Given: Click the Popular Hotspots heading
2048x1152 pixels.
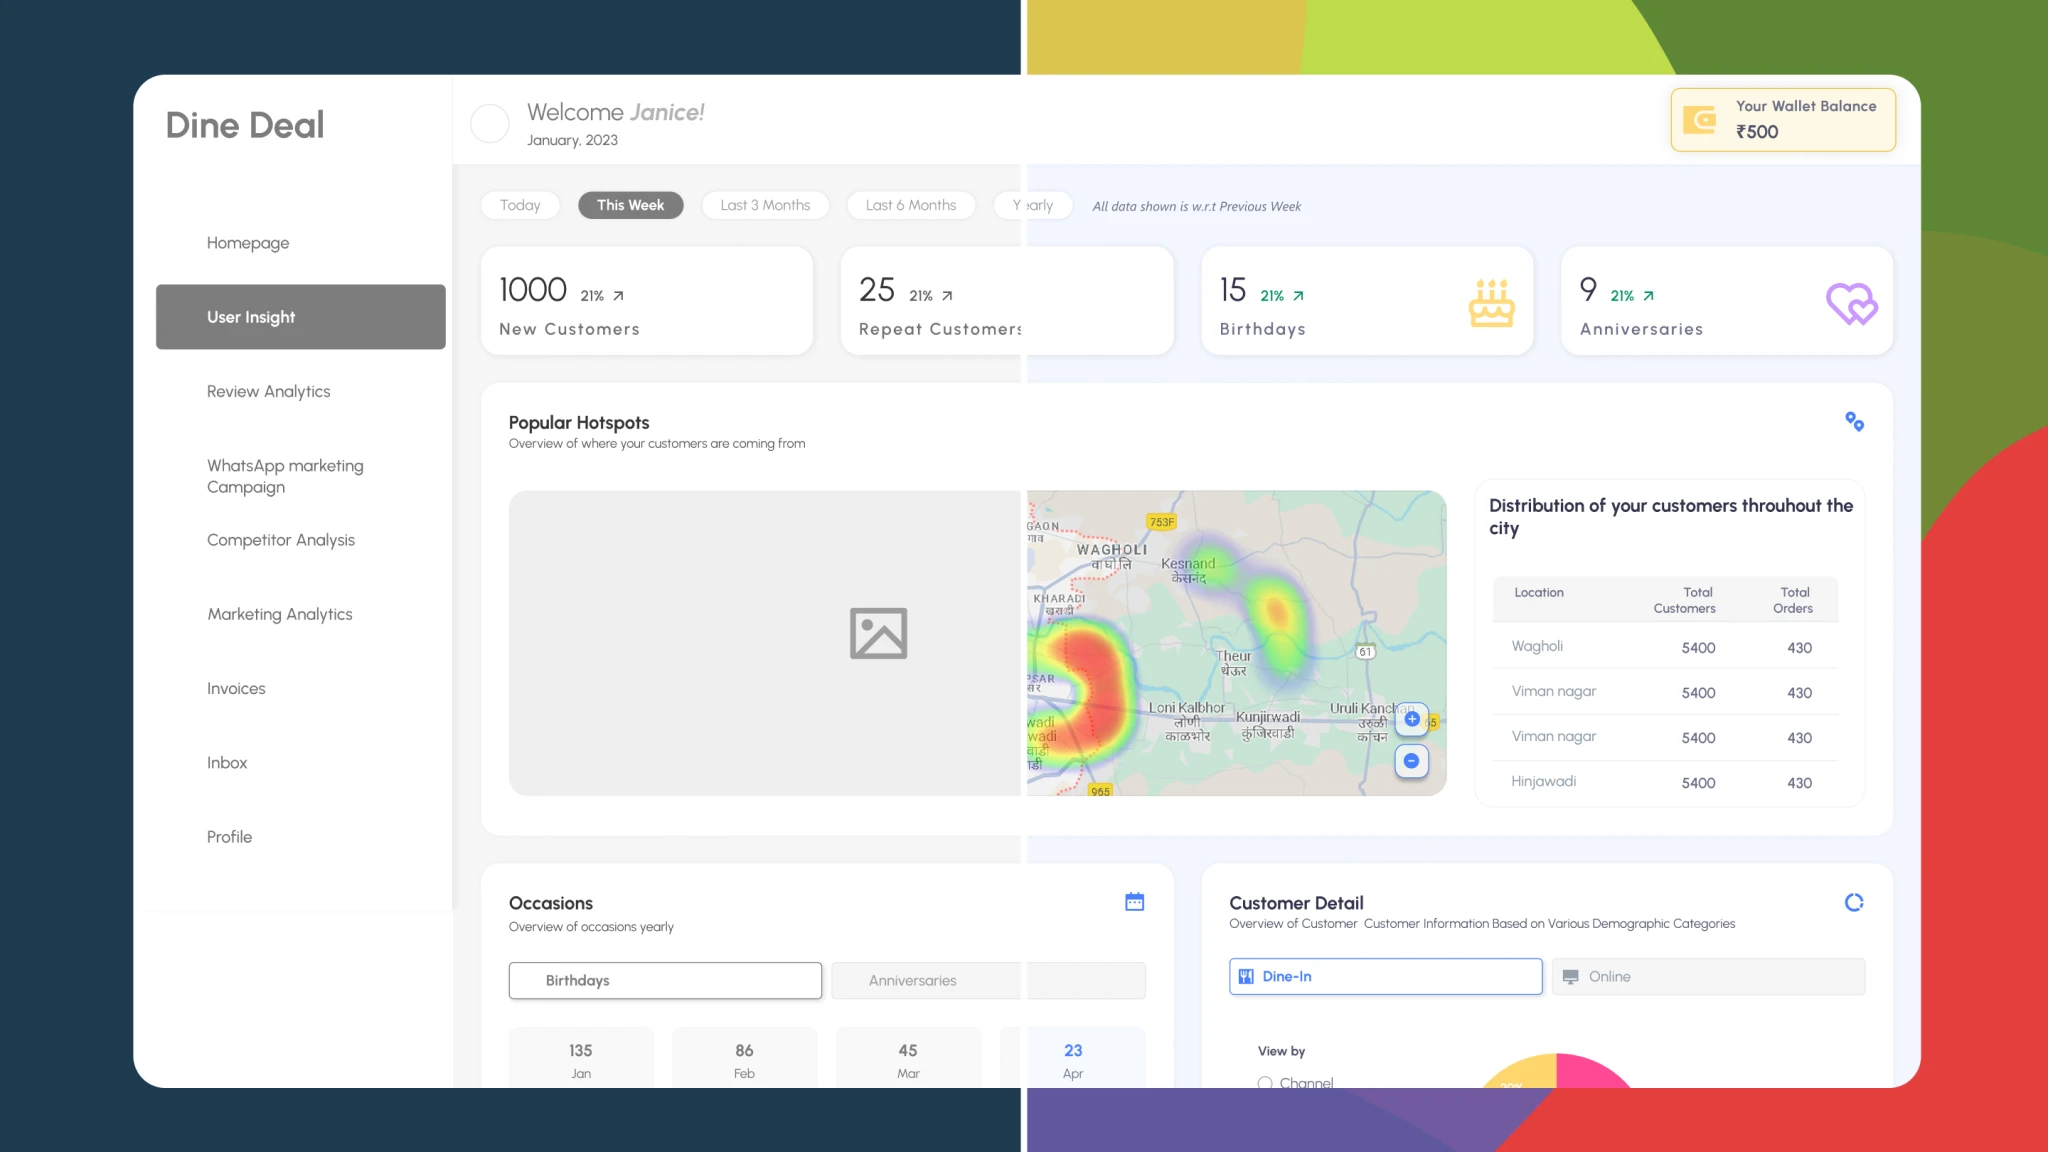Looking at the screenshot, I should (579, 423).
